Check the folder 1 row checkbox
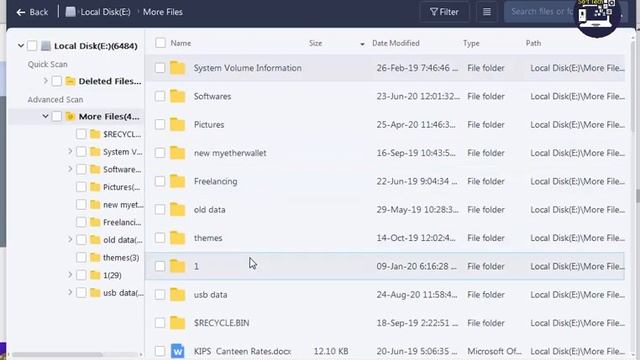The width and height of the screenshot is (640, 360). 160,266
